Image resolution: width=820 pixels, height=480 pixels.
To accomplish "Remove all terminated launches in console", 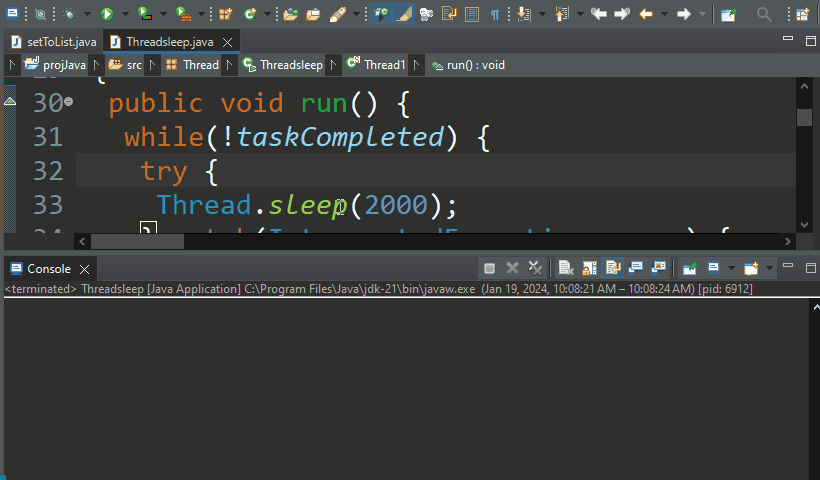I will pyautogui.click(x=535, y=268).
